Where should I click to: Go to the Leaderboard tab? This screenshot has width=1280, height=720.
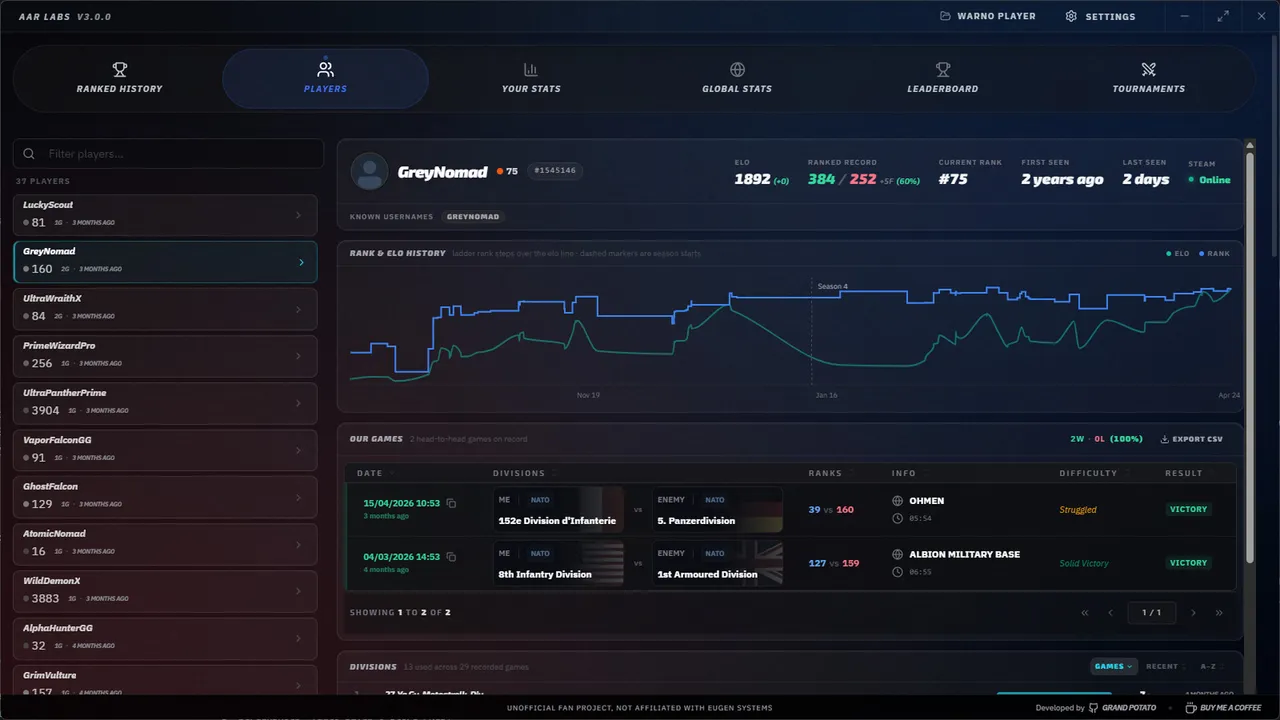coord(943,79)
